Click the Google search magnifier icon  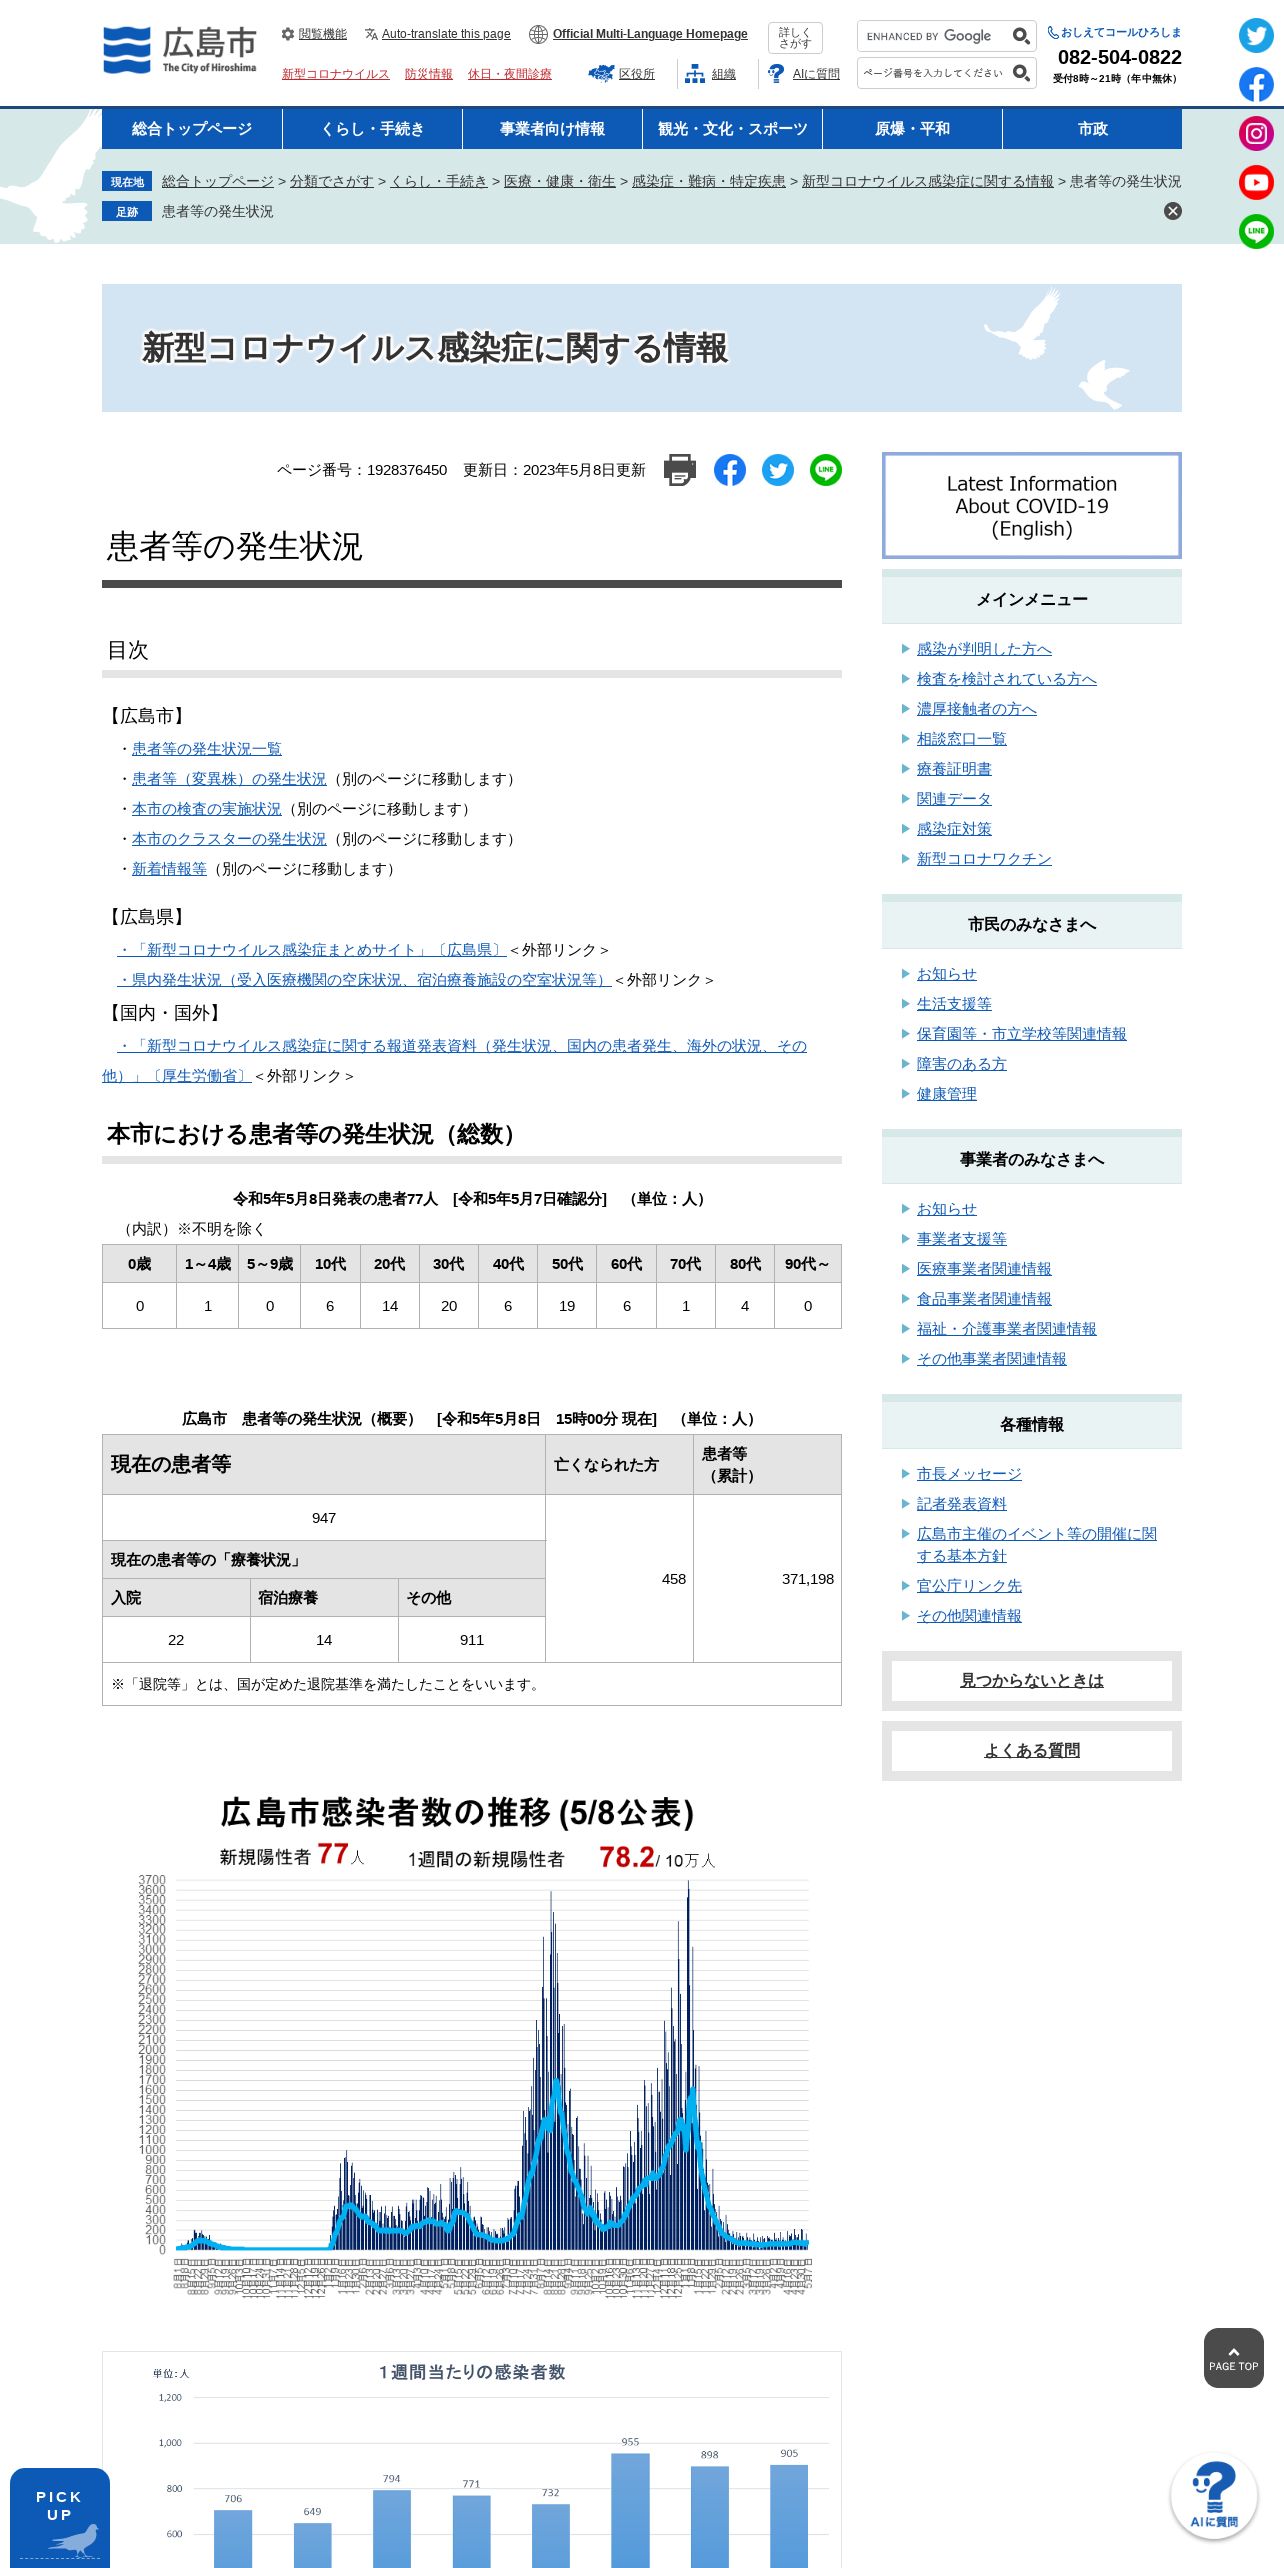point(1020,36)
